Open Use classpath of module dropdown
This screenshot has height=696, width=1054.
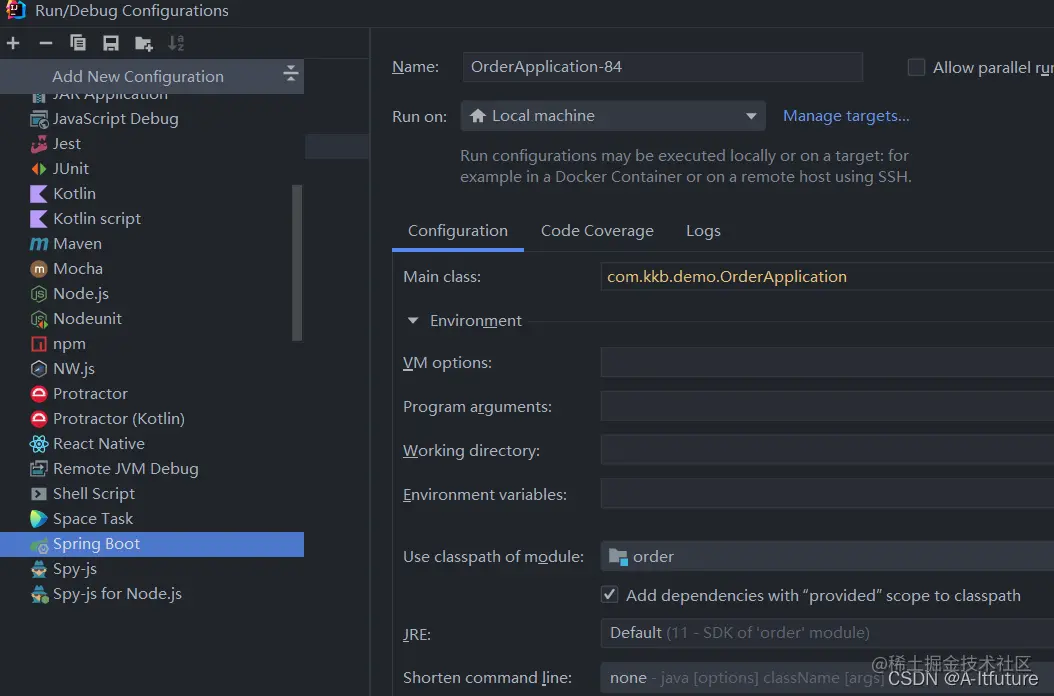pos(827,556)
